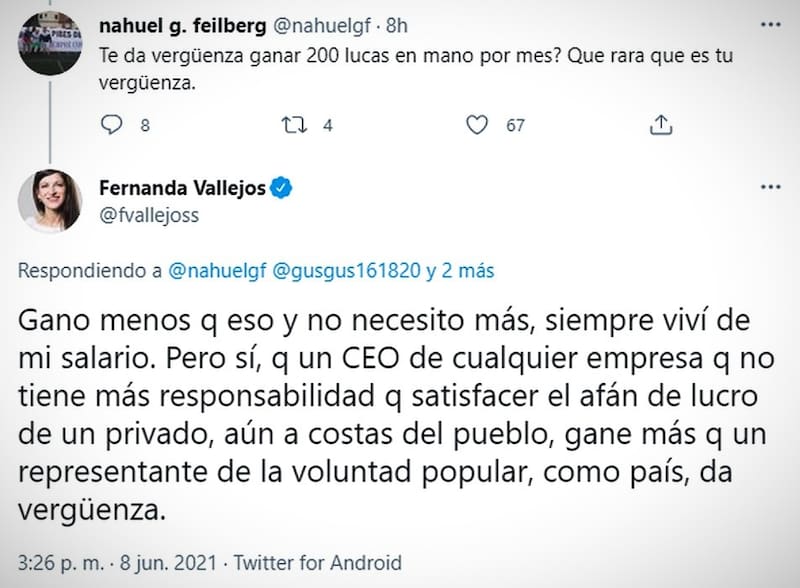Click the nahuel g. feilberg display name

click(x=173, y=24)
